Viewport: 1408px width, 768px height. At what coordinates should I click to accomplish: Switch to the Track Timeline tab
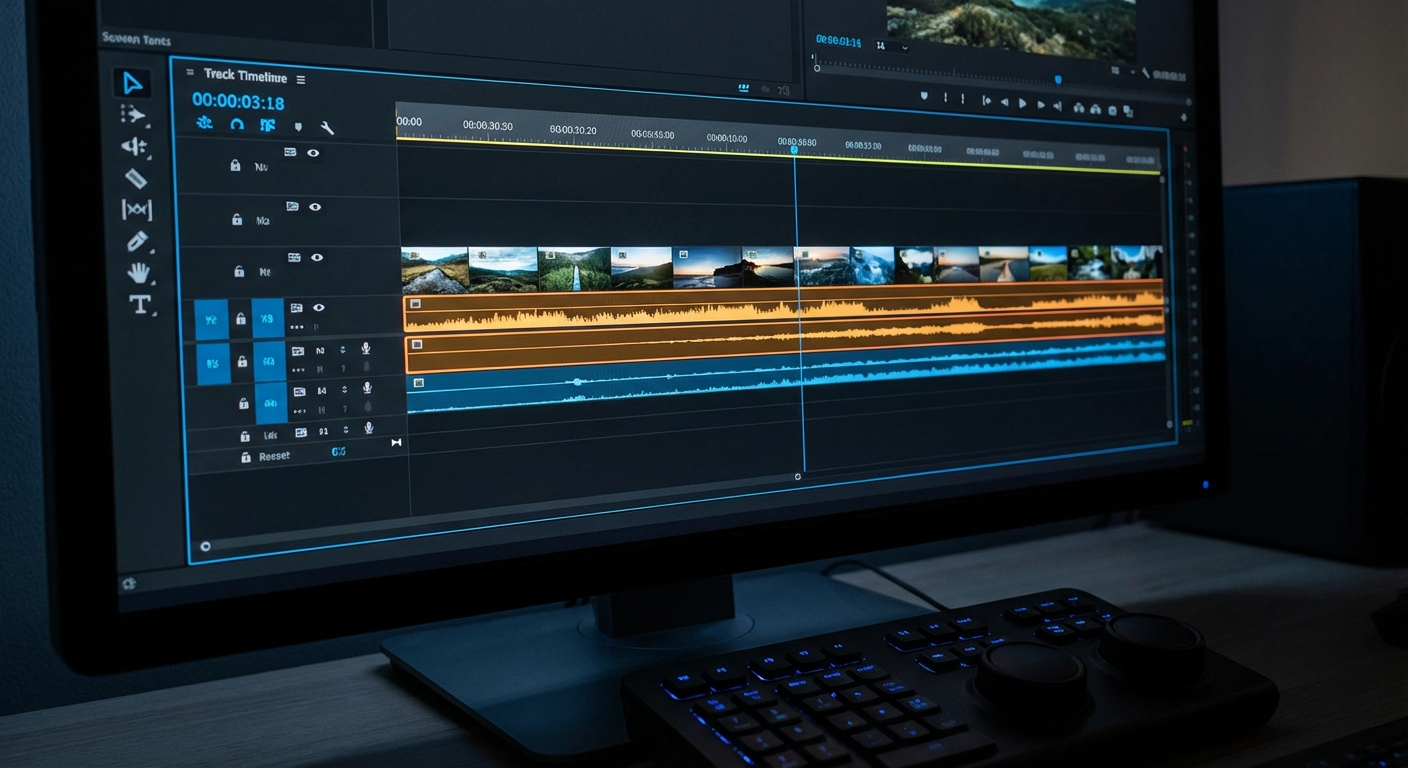246,76
